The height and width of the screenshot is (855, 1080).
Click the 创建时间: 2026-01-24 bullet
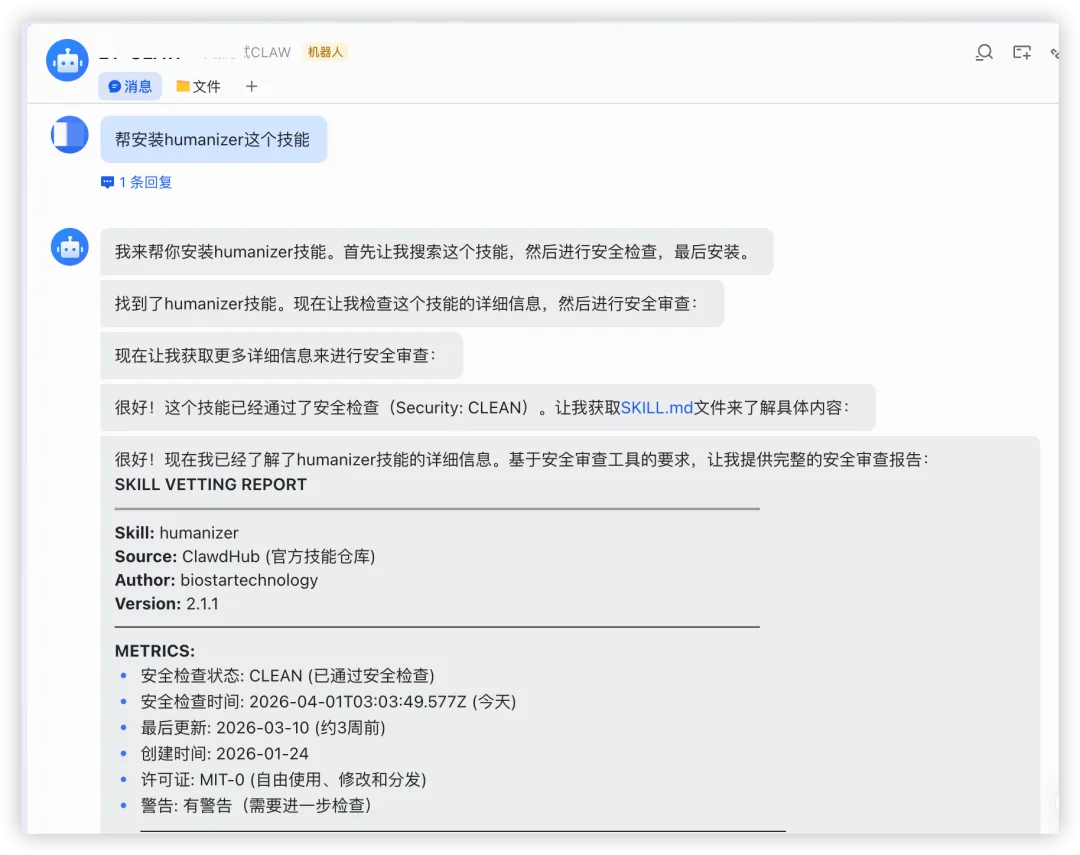225,754
